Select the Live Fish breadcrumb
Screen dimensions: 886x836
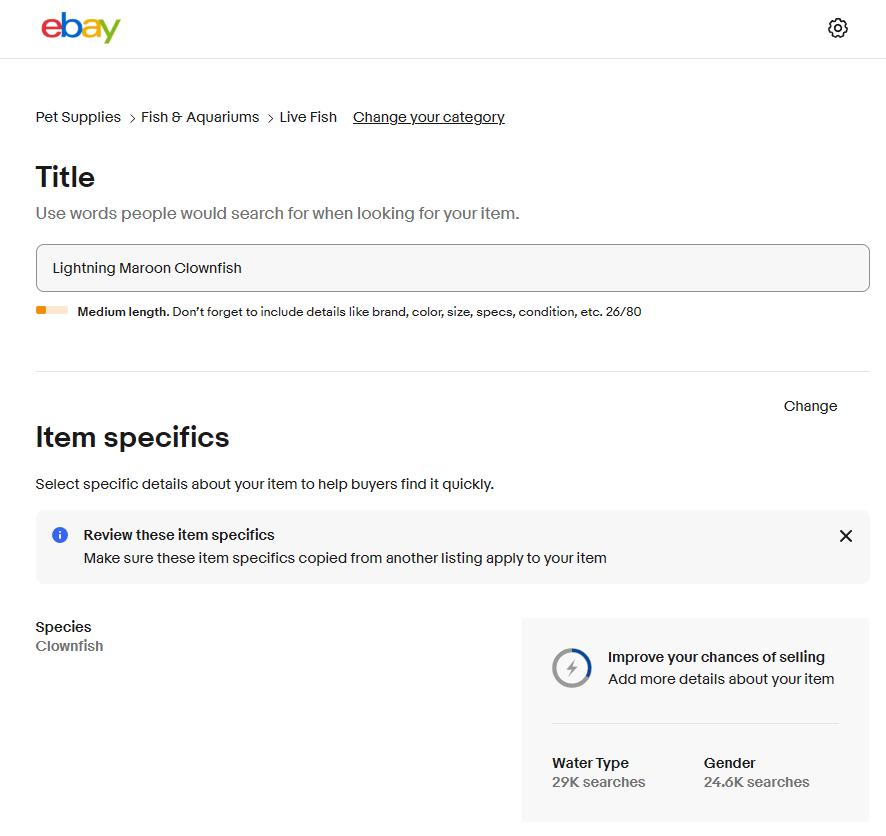click(308, 117)
